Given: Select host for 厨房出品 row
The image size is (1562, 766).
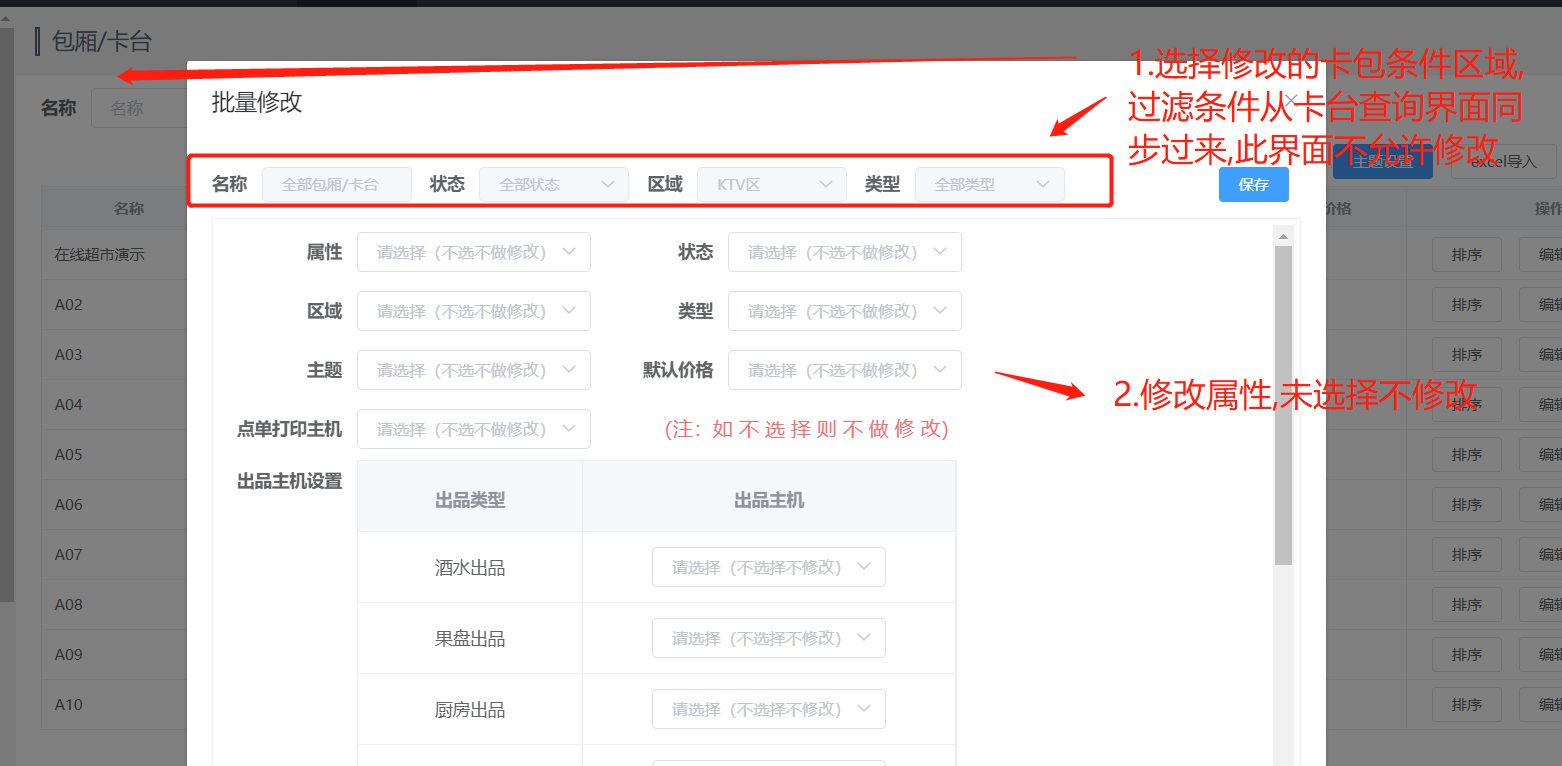Looking at the screenshot, I should (768, 709).
